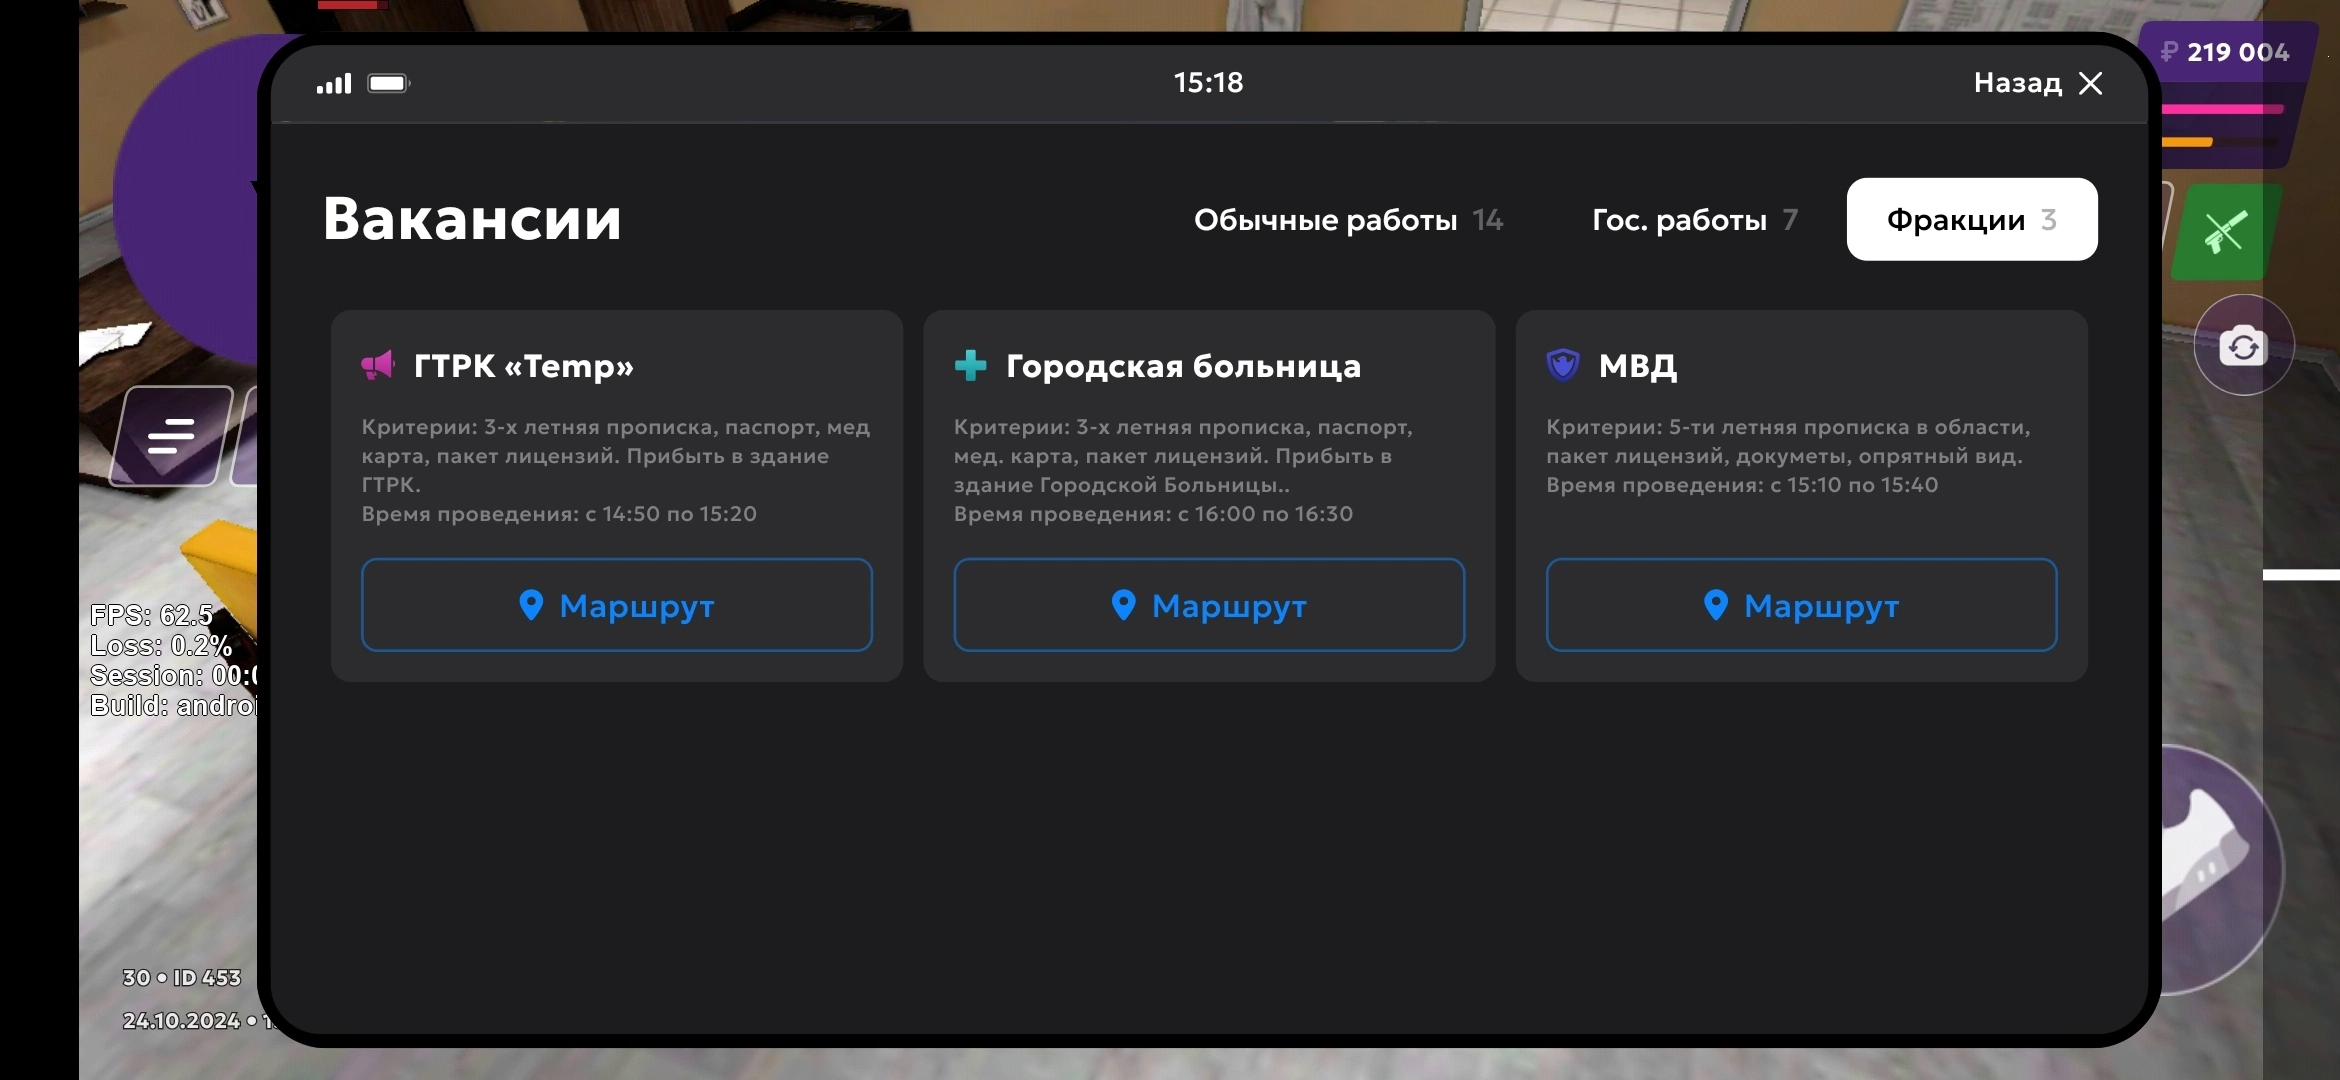This screenshot has height=1080, width=2340.
Task: Click the X icon next to Назад
Action: point(2090,83)
